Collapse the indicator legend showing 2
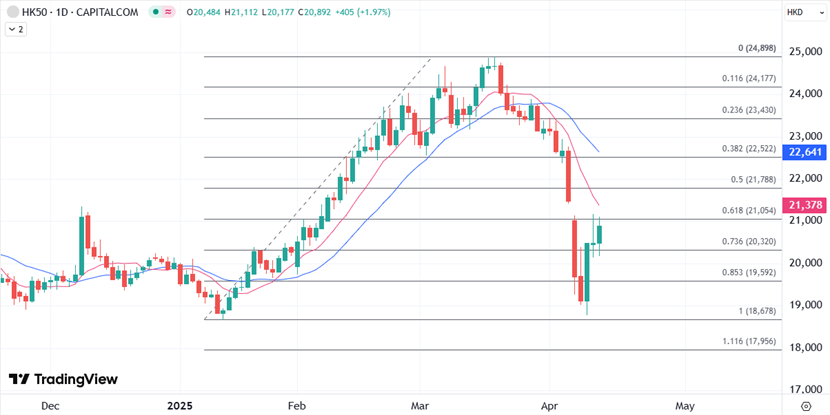Image resolution: width=830 pixels, height=415 pixels. tap(15, 30)
